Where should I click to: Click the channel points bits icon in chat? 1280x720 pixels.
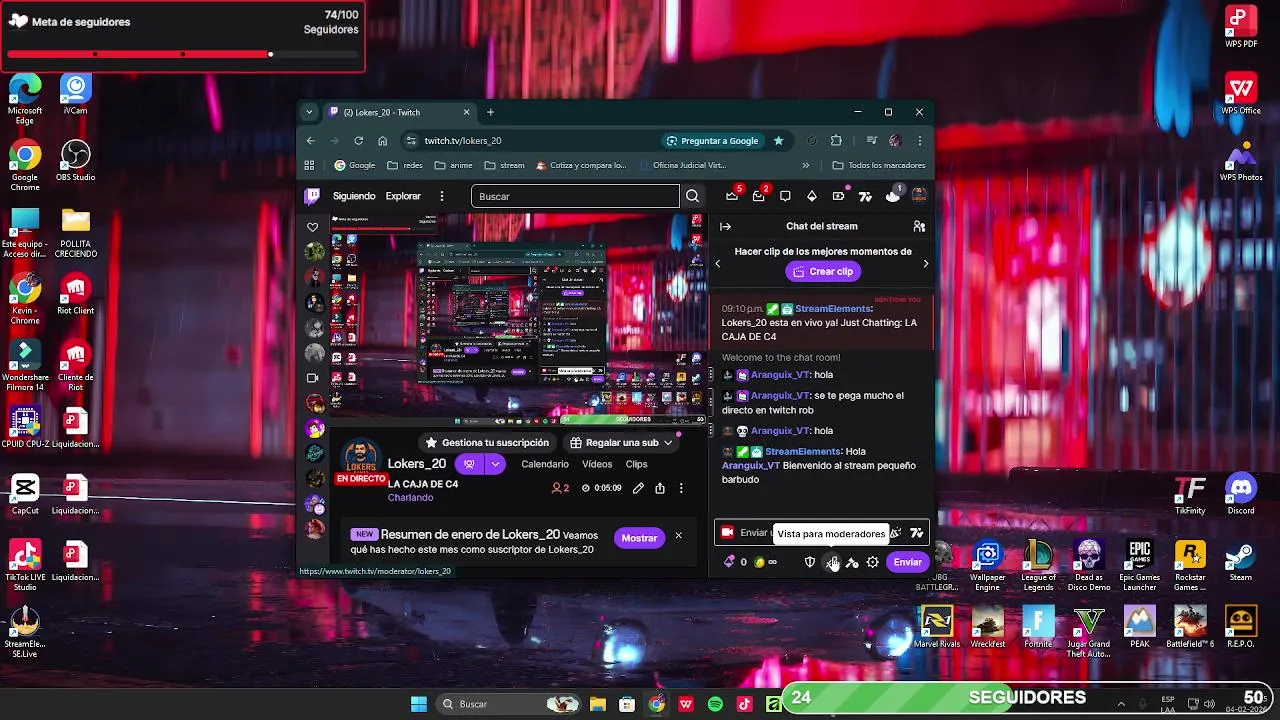(x=730, y=562)
